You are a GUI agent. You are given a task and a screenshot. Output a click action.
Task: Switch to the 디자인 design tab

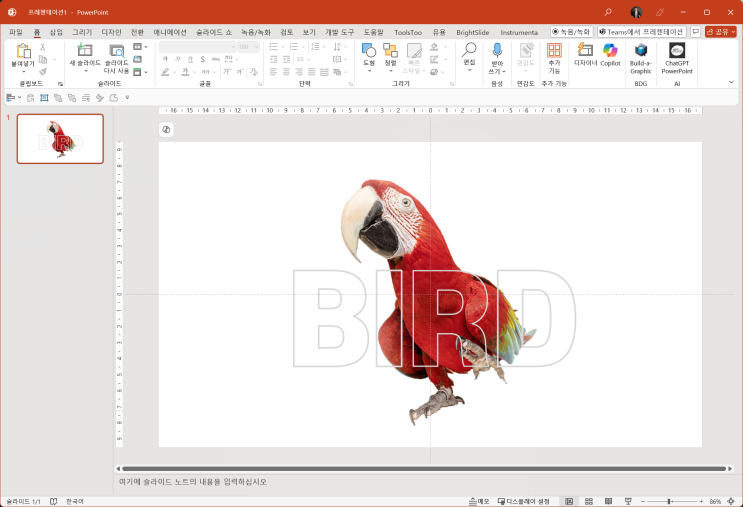[111, 32]
